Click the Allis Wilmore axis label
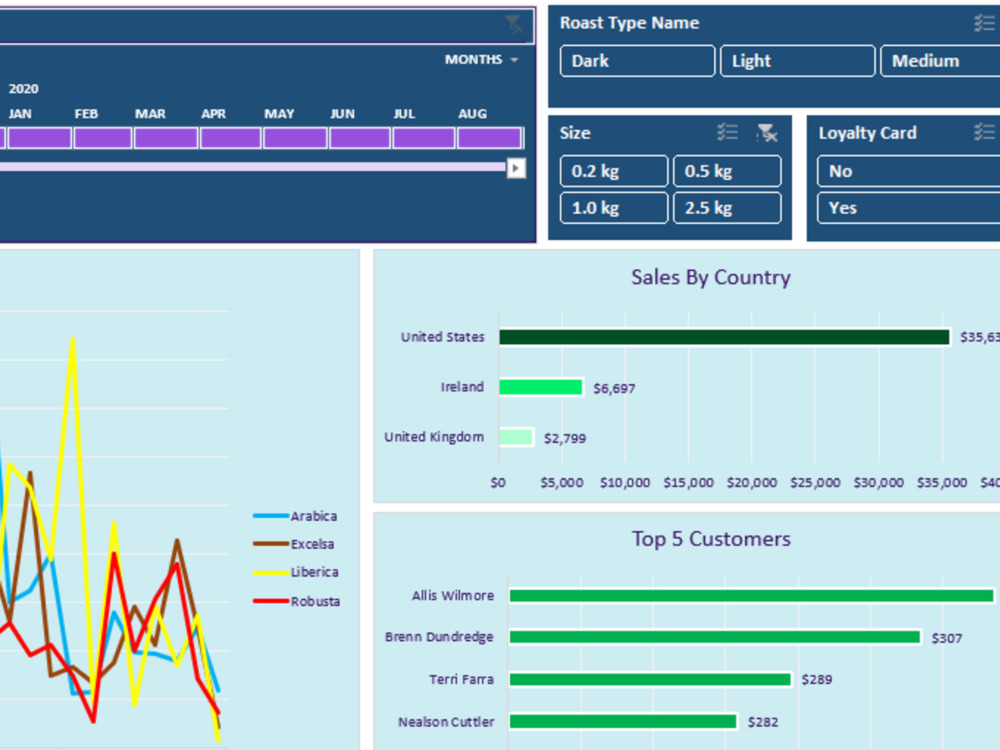The width and height of the screenshot is (1000, 750). [453, 596]
